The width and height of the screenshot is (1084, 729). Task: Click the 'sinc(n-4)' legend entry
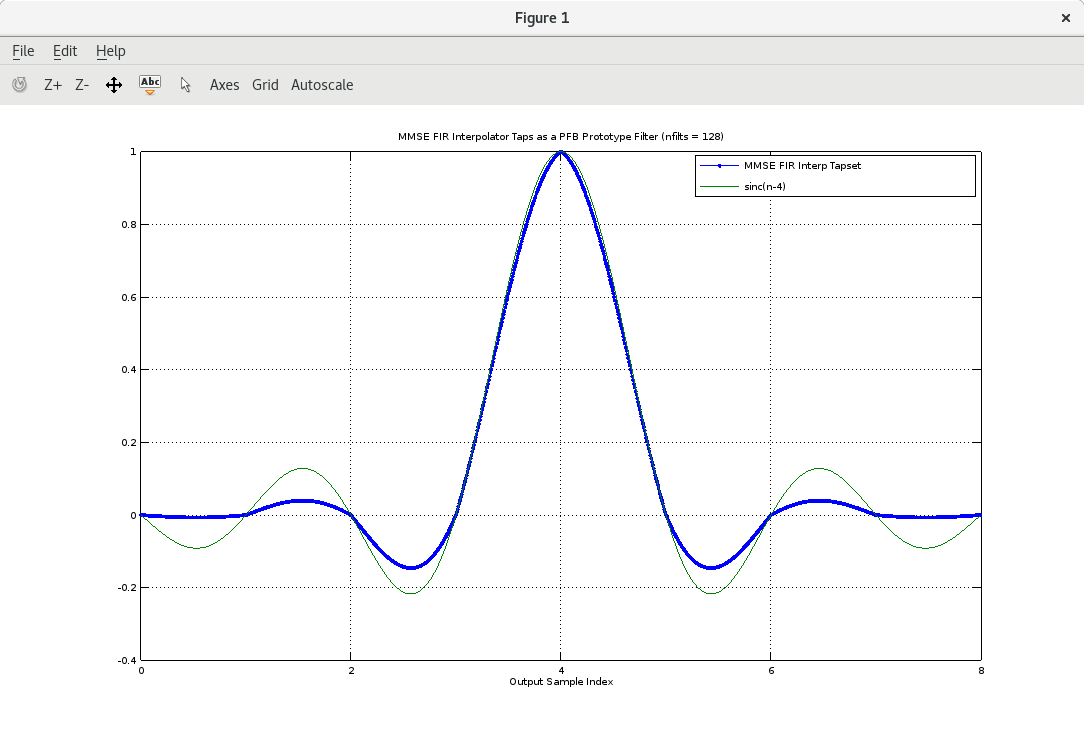tap(765, 187)
